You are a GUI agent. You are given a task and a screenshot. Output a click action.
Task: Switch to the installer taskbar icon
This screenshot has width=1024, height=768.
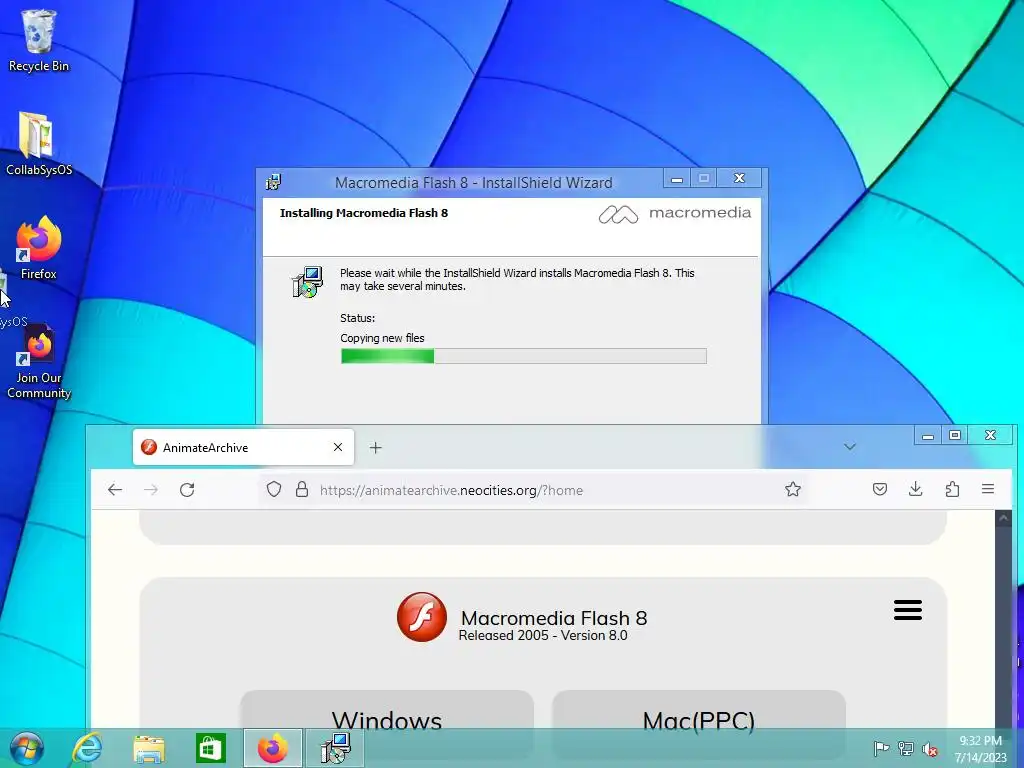tap(335, 748)
